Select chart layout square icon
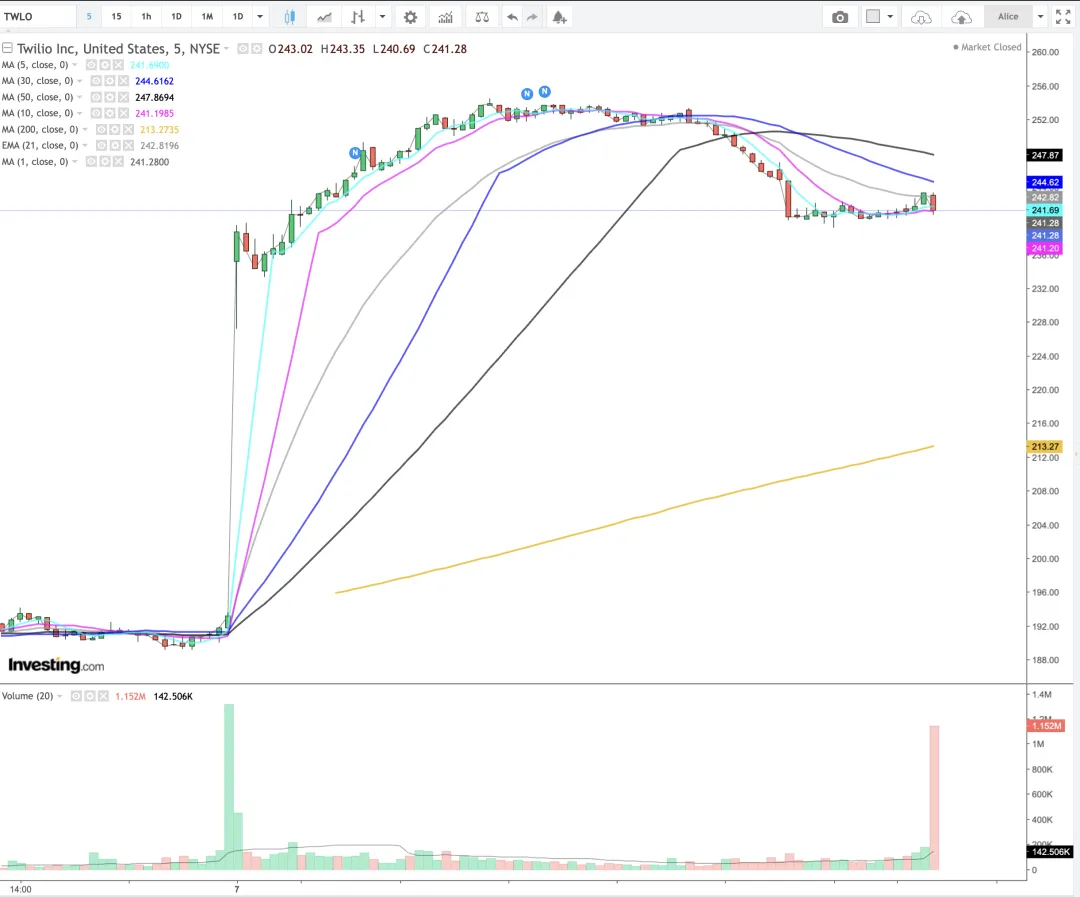1080x897 pixels. [873, 17]
